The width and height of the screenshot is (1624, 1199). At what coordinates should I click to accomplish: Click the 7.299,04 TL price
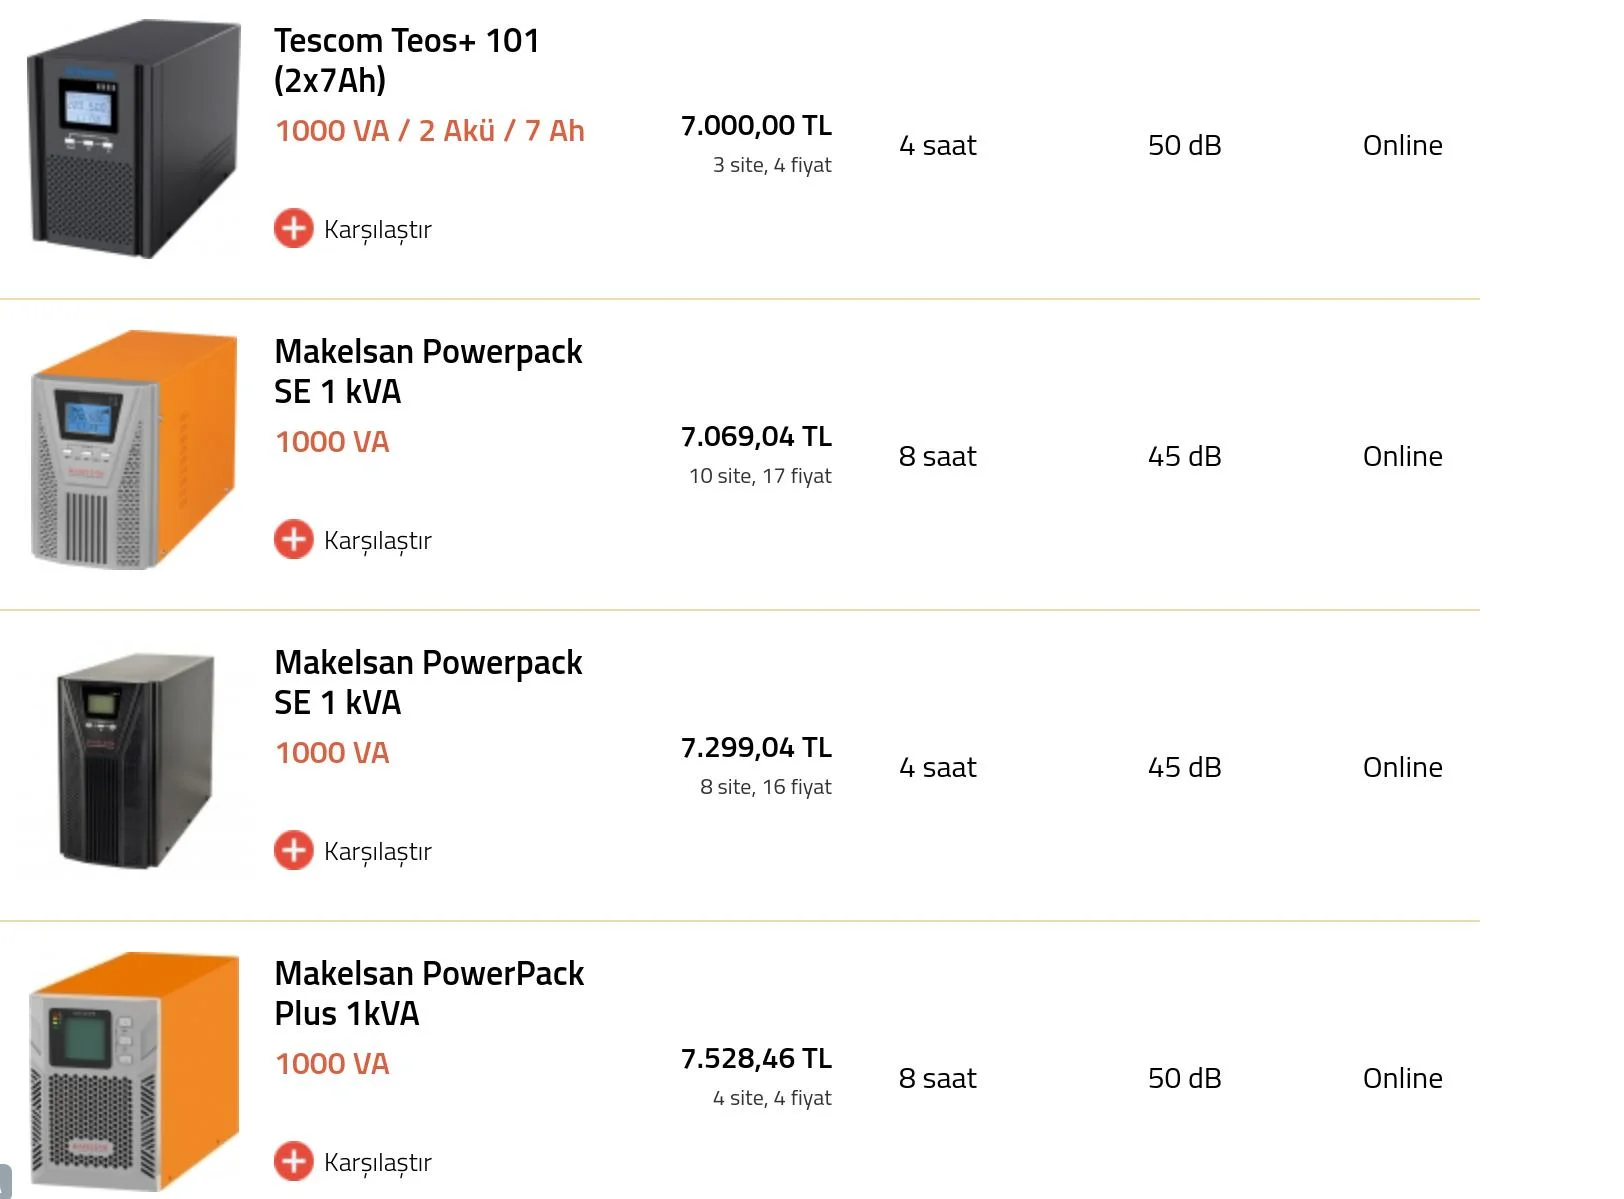756,748
